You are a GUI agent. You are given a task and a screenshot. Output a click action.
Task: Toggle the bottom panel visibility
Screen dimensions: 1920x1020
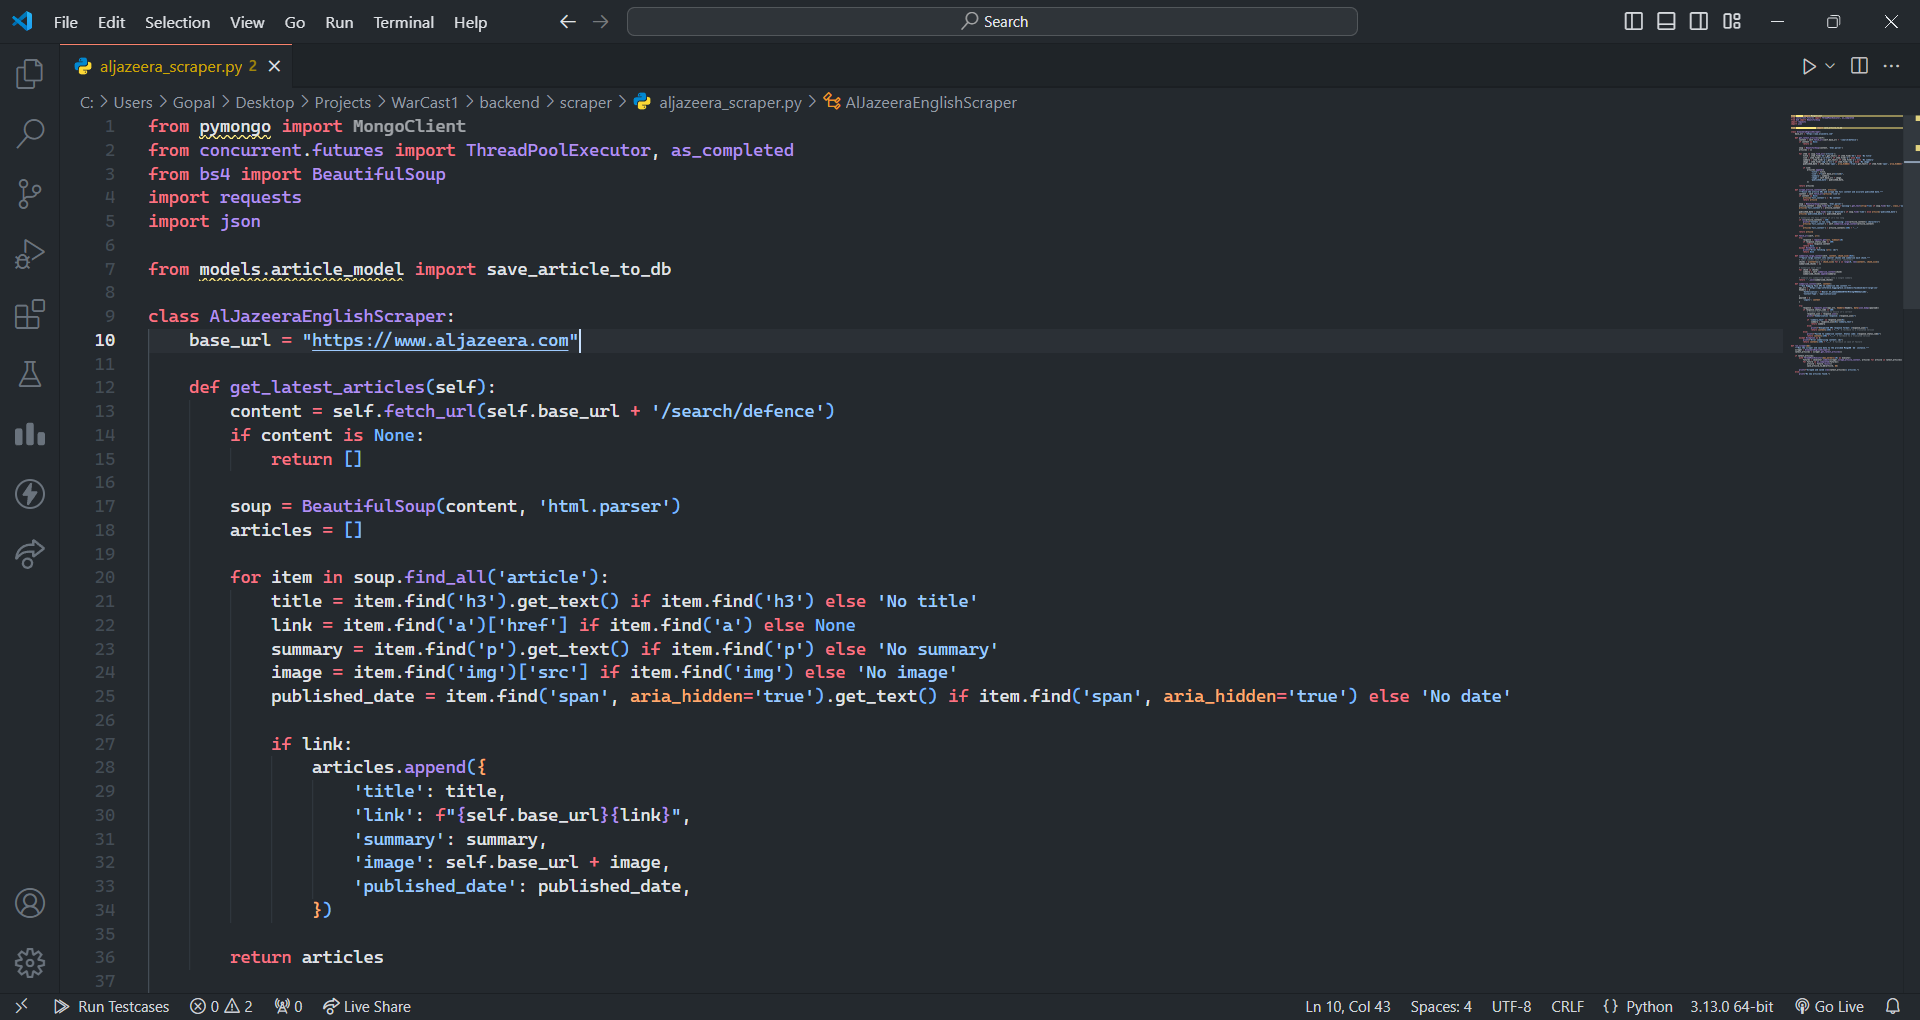(x=1666, y=21)
